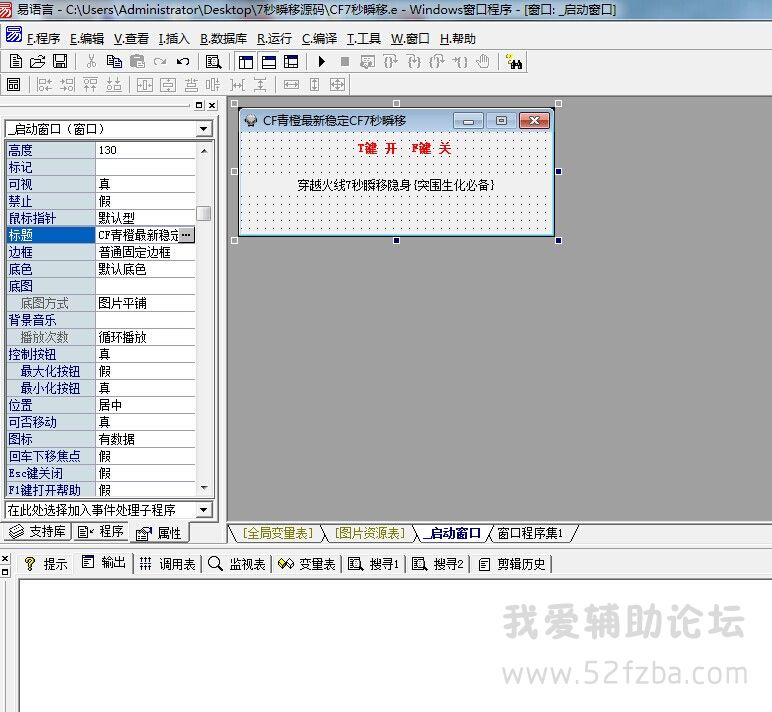Click the binoculars search icon
The height and width of the screenshot is (712, 772).
[x=515, y=62]
